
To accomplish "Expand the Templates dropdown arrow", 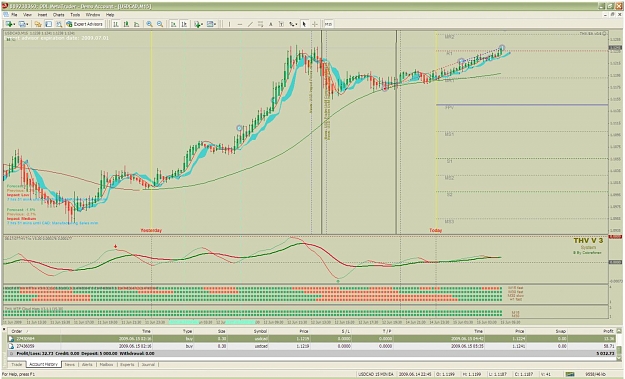I will coord(215,24).
